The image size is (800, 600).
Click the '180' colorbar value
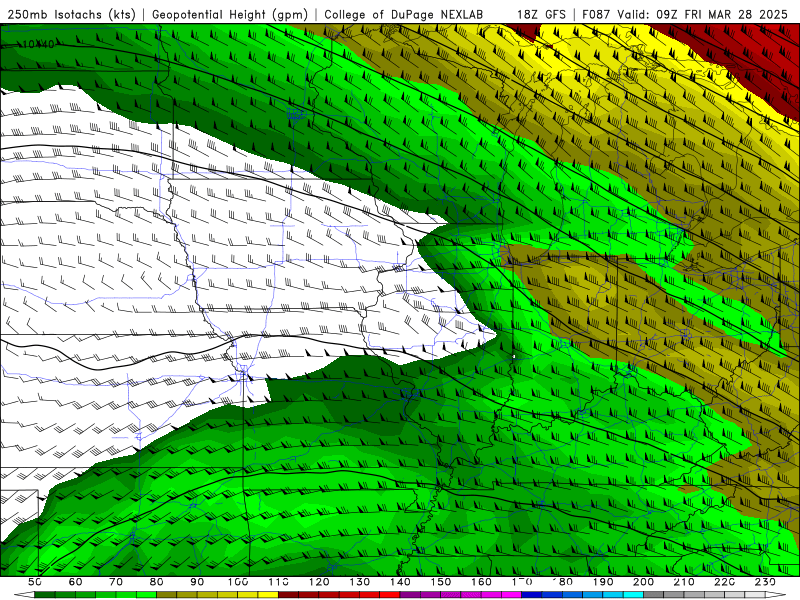pyautogui.click(x=562, y=582)
